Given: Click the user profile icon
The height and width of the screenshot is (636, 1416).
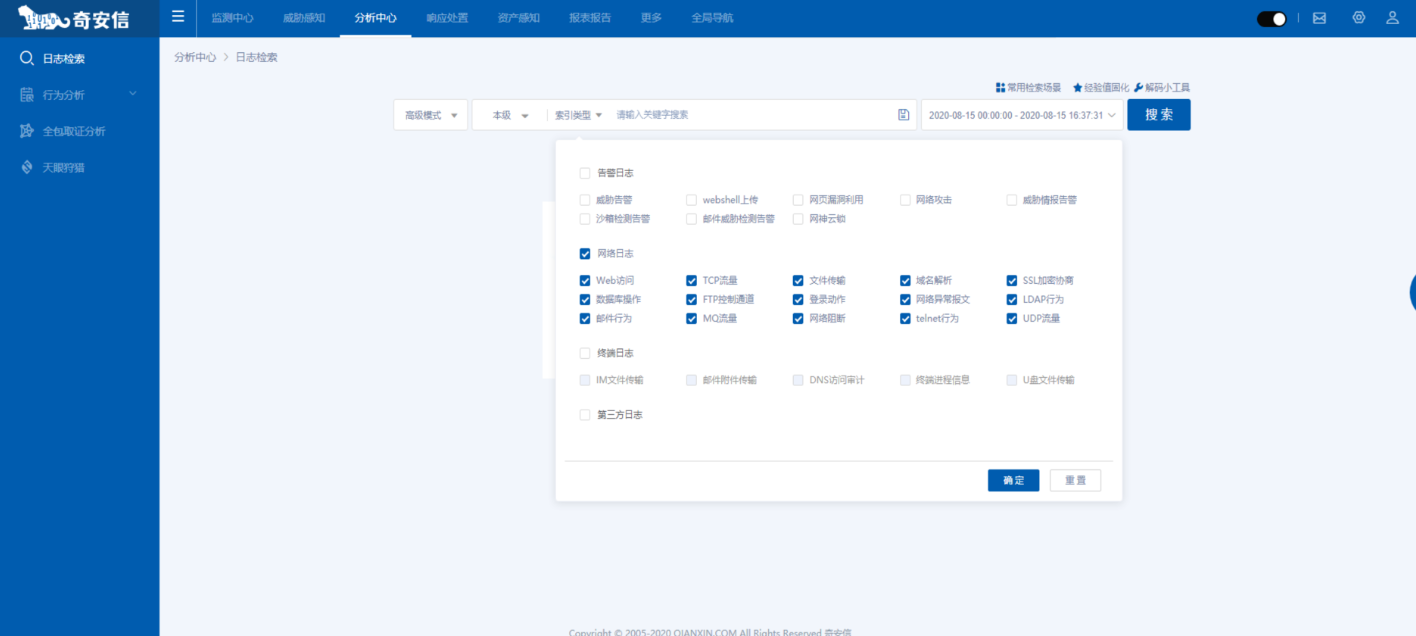Looking at the screenshot, I should tap(1392, 18).
